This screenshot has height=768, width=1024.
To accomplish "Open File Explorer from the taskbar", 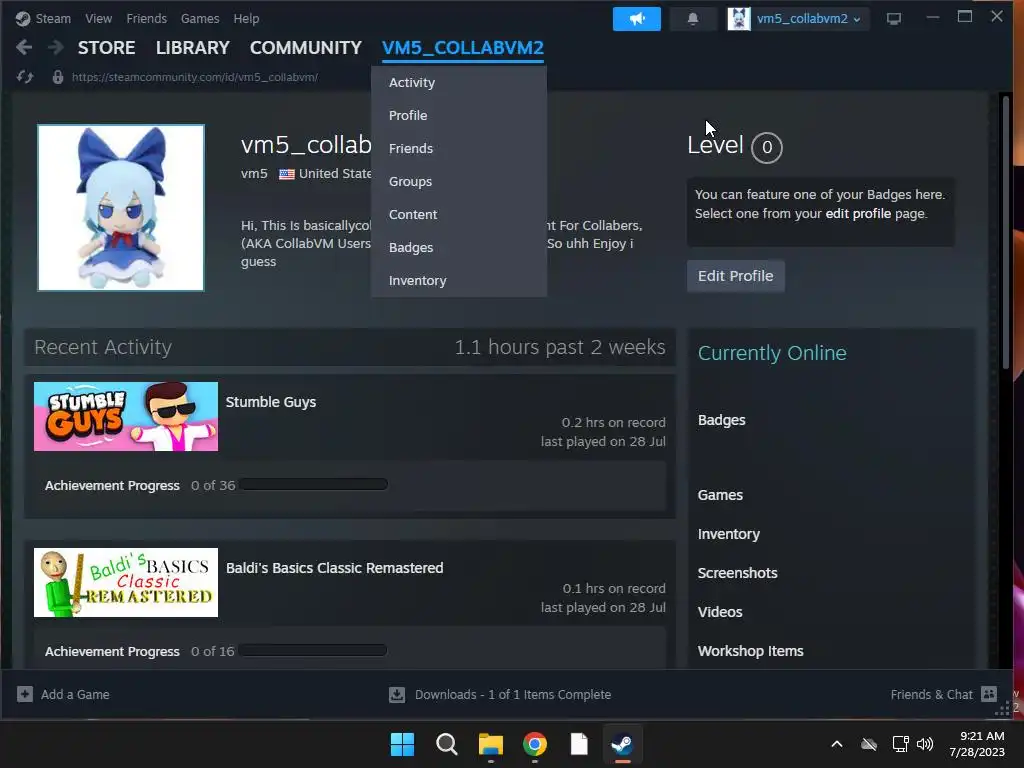I will pos(490,744).
